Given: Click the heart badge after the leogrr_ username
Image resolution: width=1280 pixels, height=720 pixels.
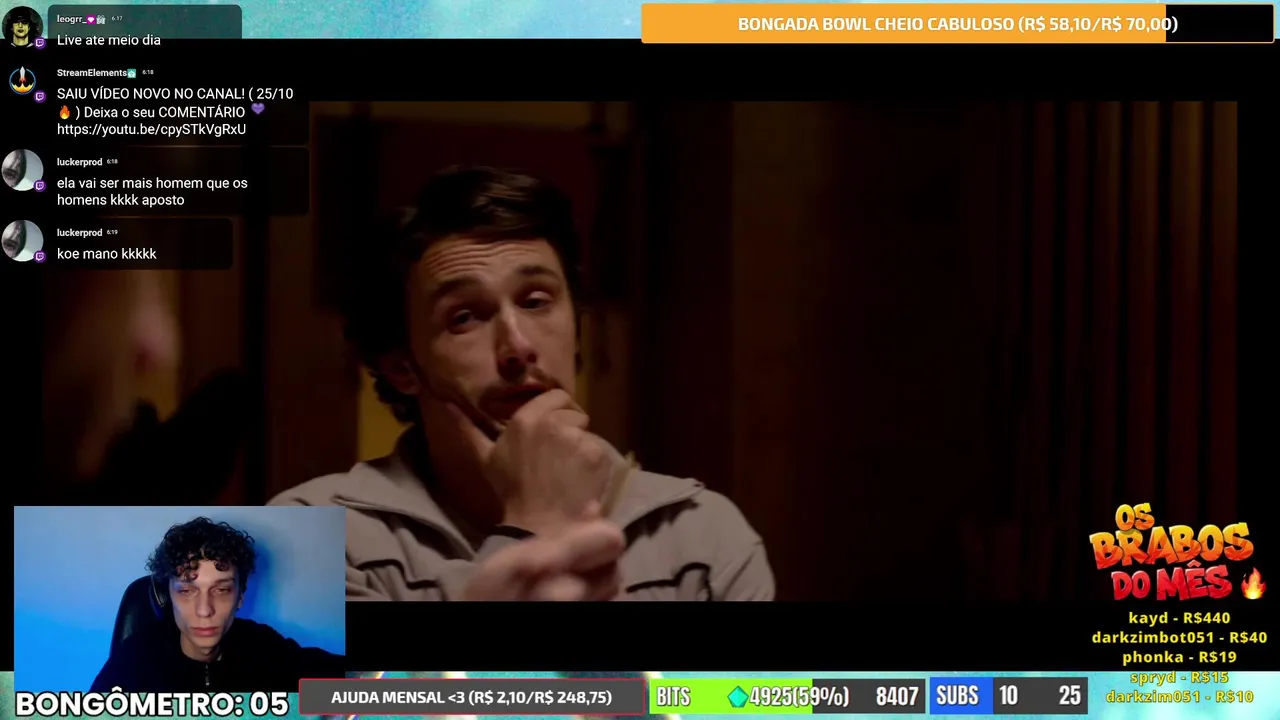Looking at the screenshot, I should (x=90, y=19).
